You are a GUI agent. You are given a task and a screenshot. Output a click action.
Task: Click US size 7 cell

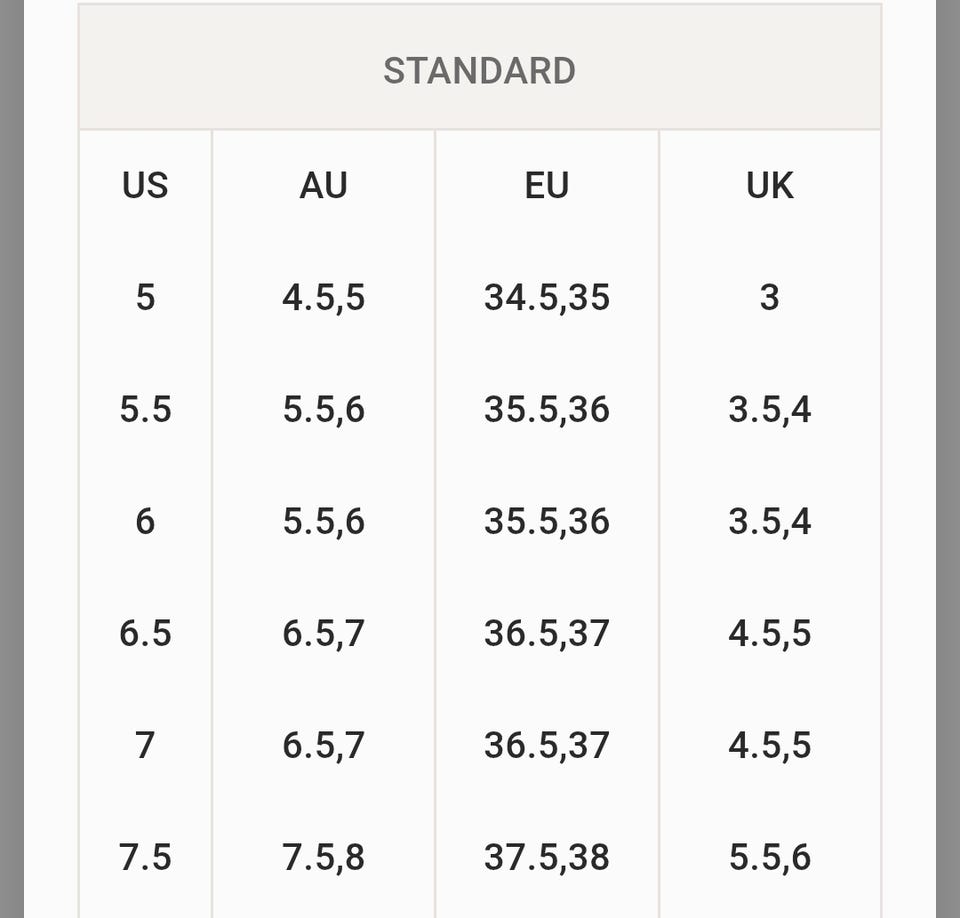145,745
